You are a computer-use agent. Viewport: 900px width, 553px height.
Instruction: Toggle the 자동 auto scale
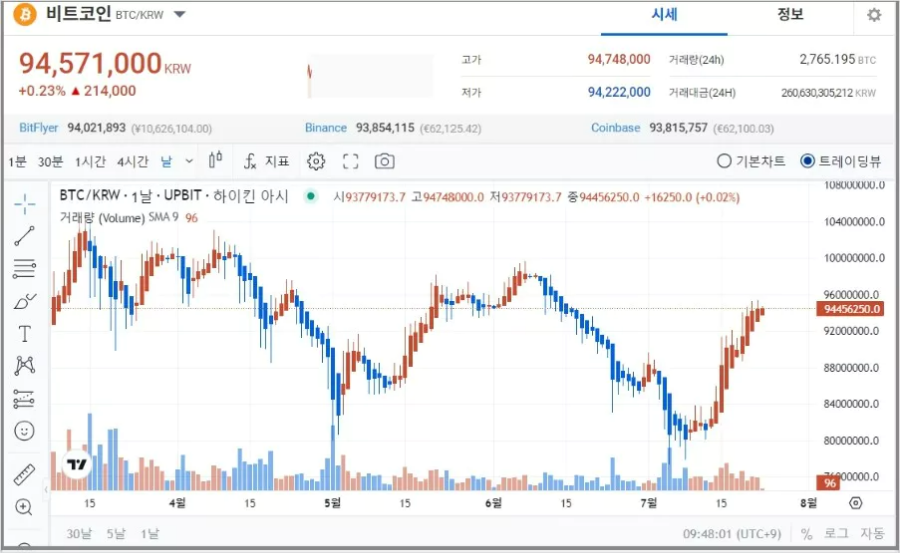coord(872,534)
